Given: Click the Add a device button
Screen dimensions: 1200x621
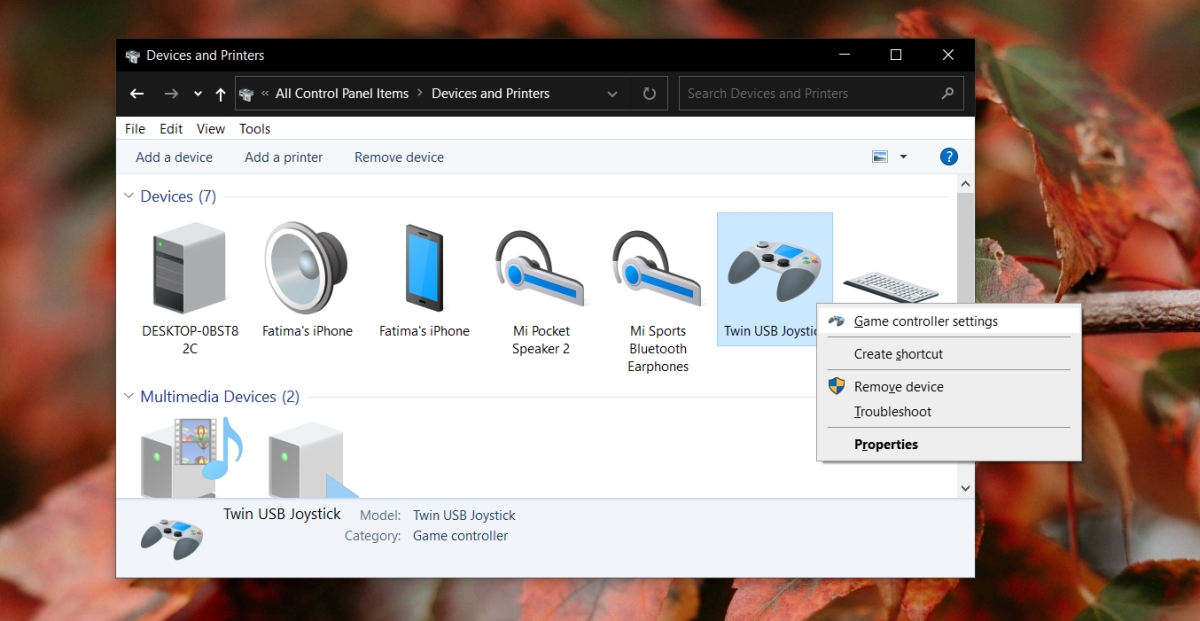Looking at the screenshot, I should pos(174,157).
